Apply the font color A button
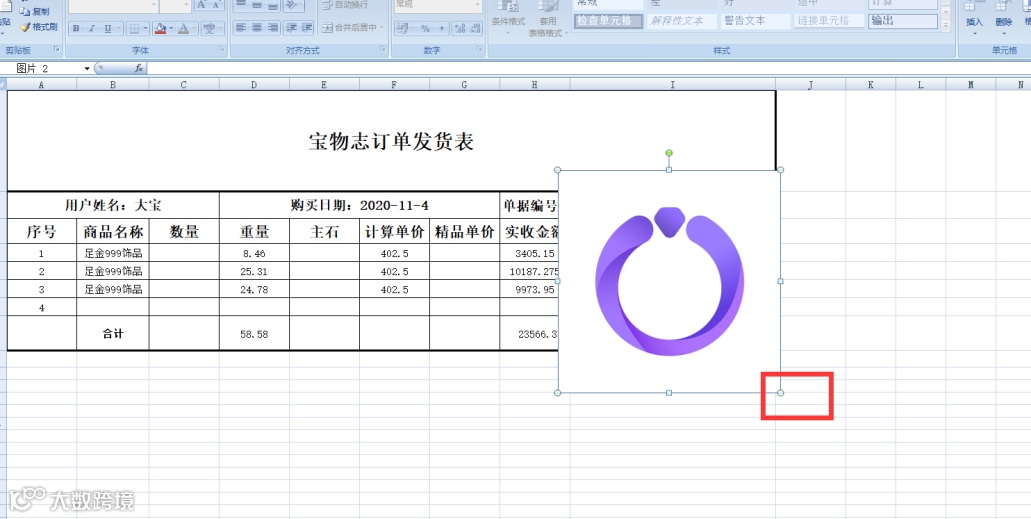Viewport: 1031px width, 519px height. [183, 29]
